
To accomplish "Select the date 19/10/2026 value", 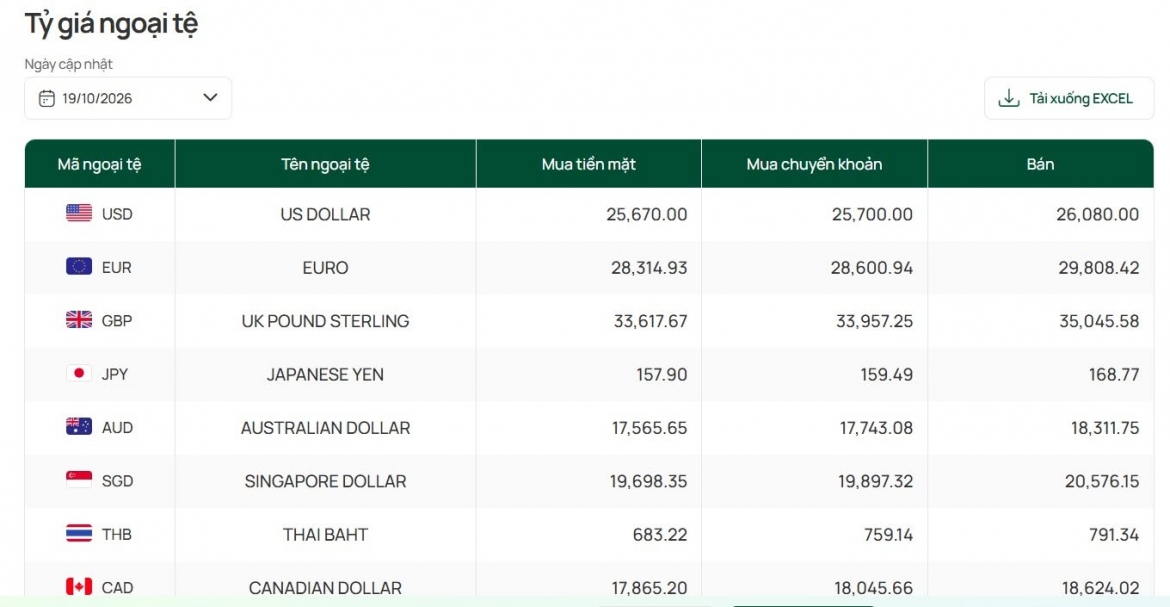I will [97, 99].
